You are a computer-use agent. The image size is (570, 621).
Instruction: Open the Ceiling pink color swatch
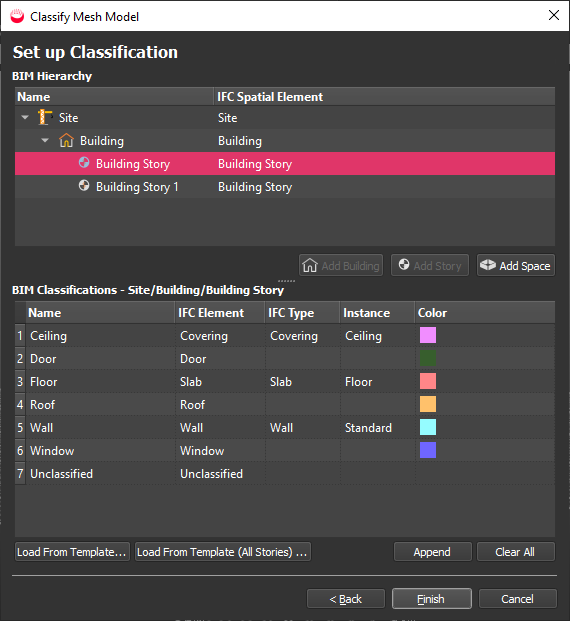tap(428, 335)
